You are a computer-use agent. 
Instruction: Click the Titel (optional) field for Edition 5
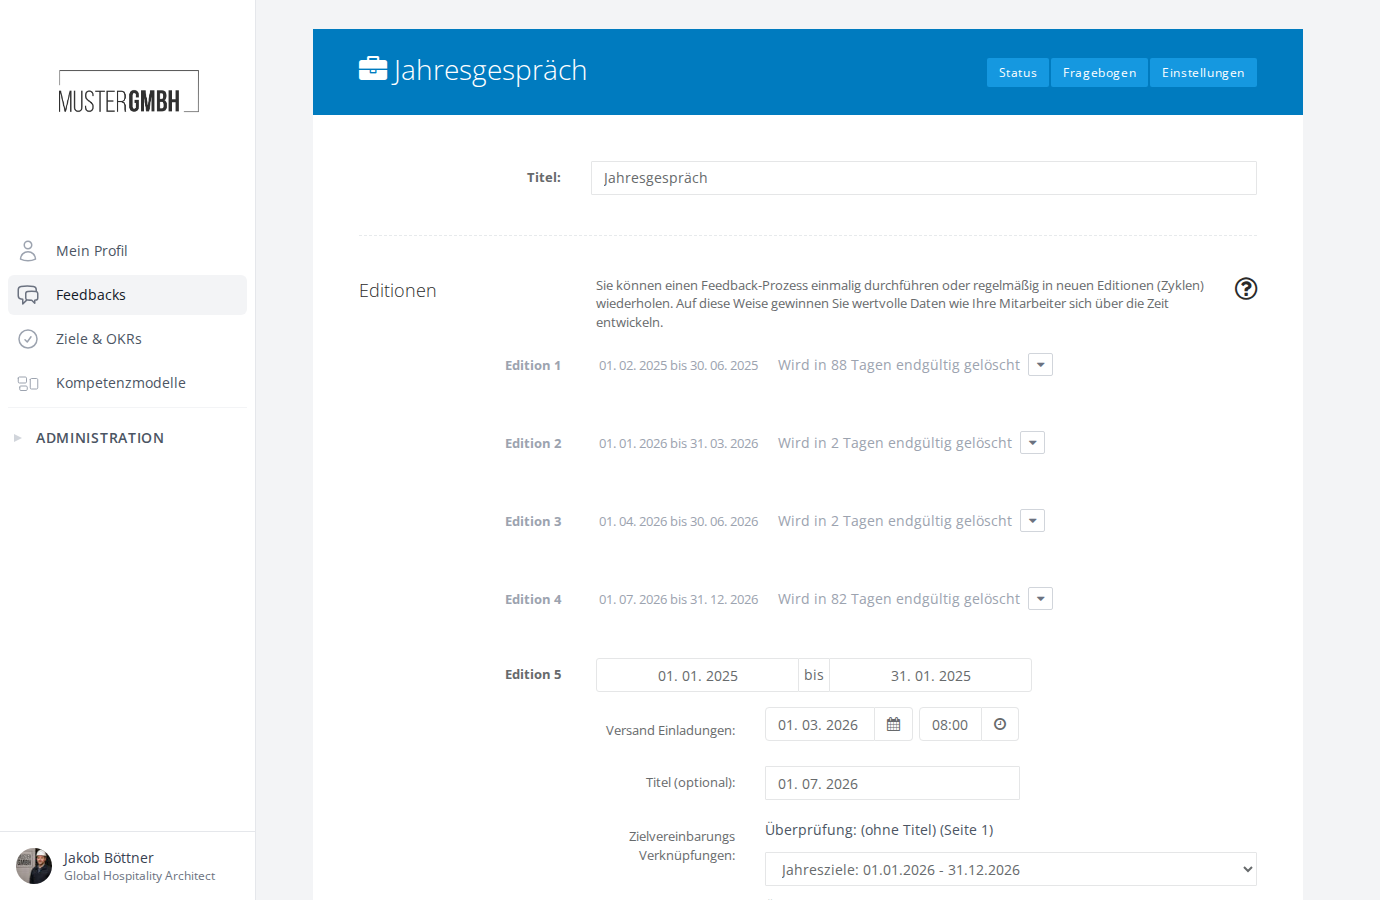tap(892, 783)
